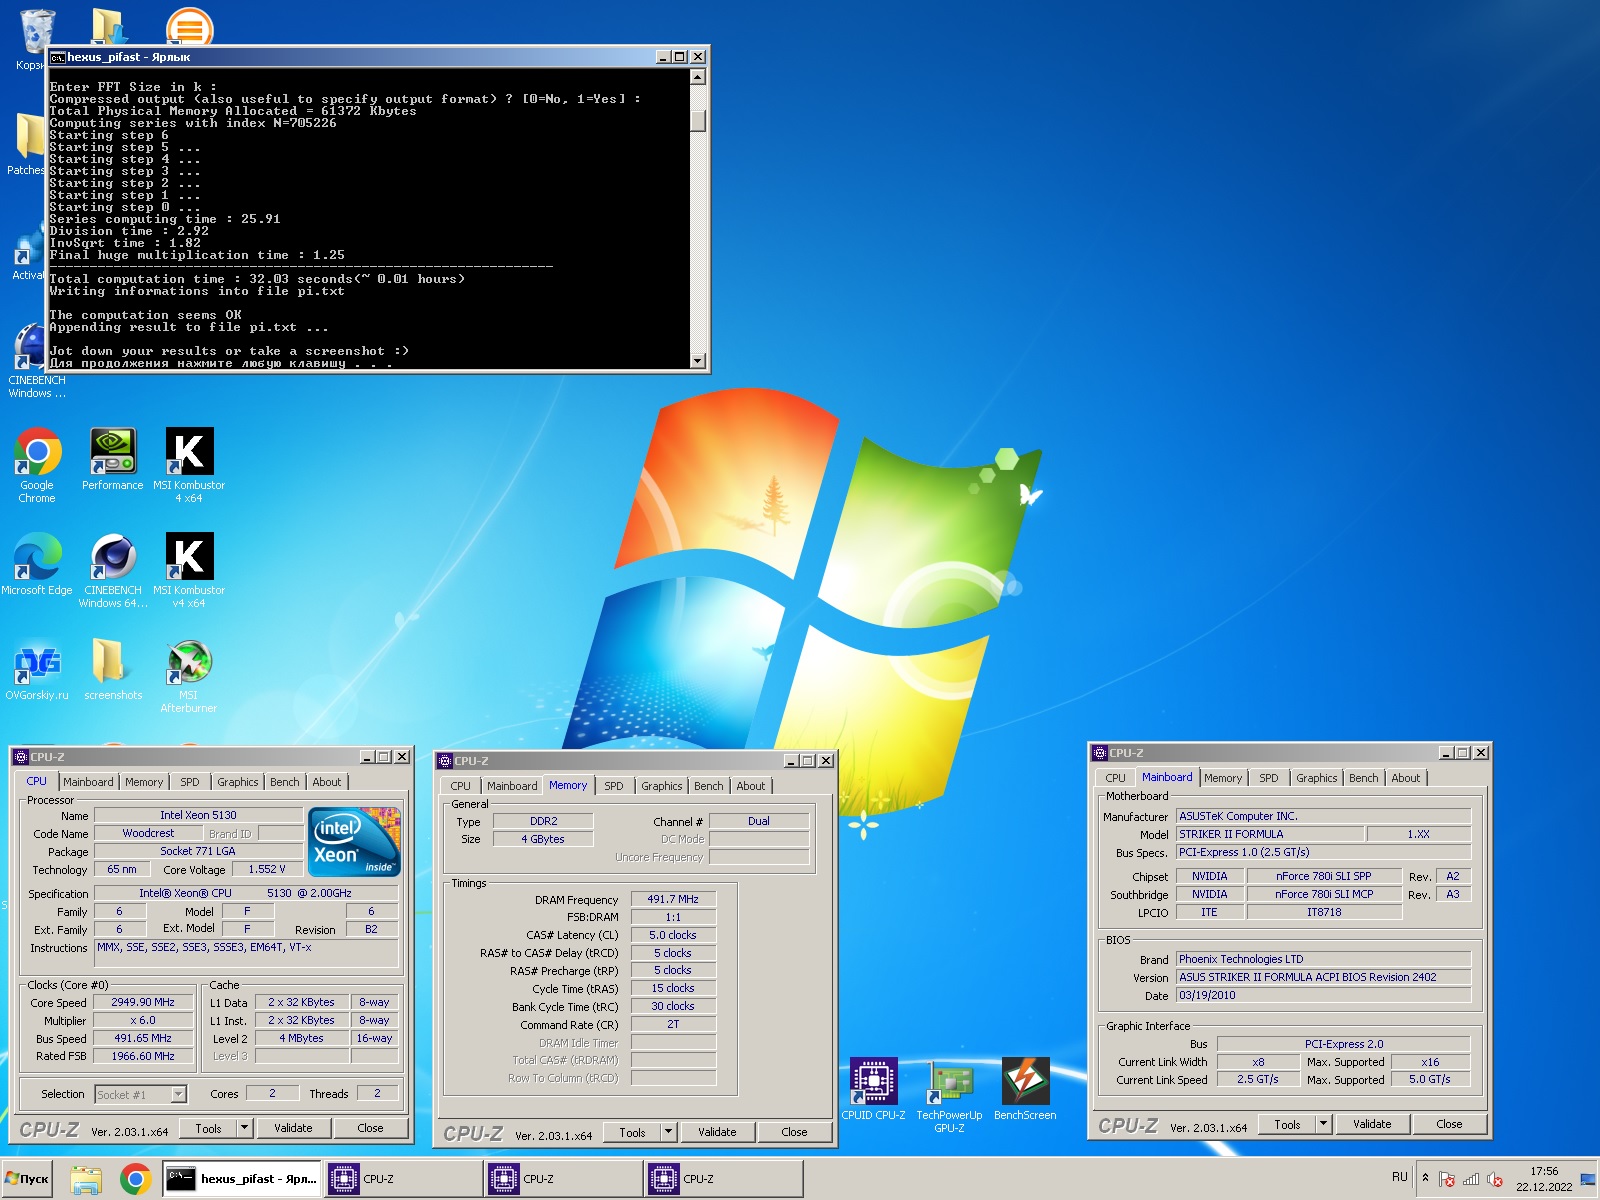Launch BenchScreen desktop shortcut
This screenshot has width=1600, height=1200.
pos(1025,1089)
